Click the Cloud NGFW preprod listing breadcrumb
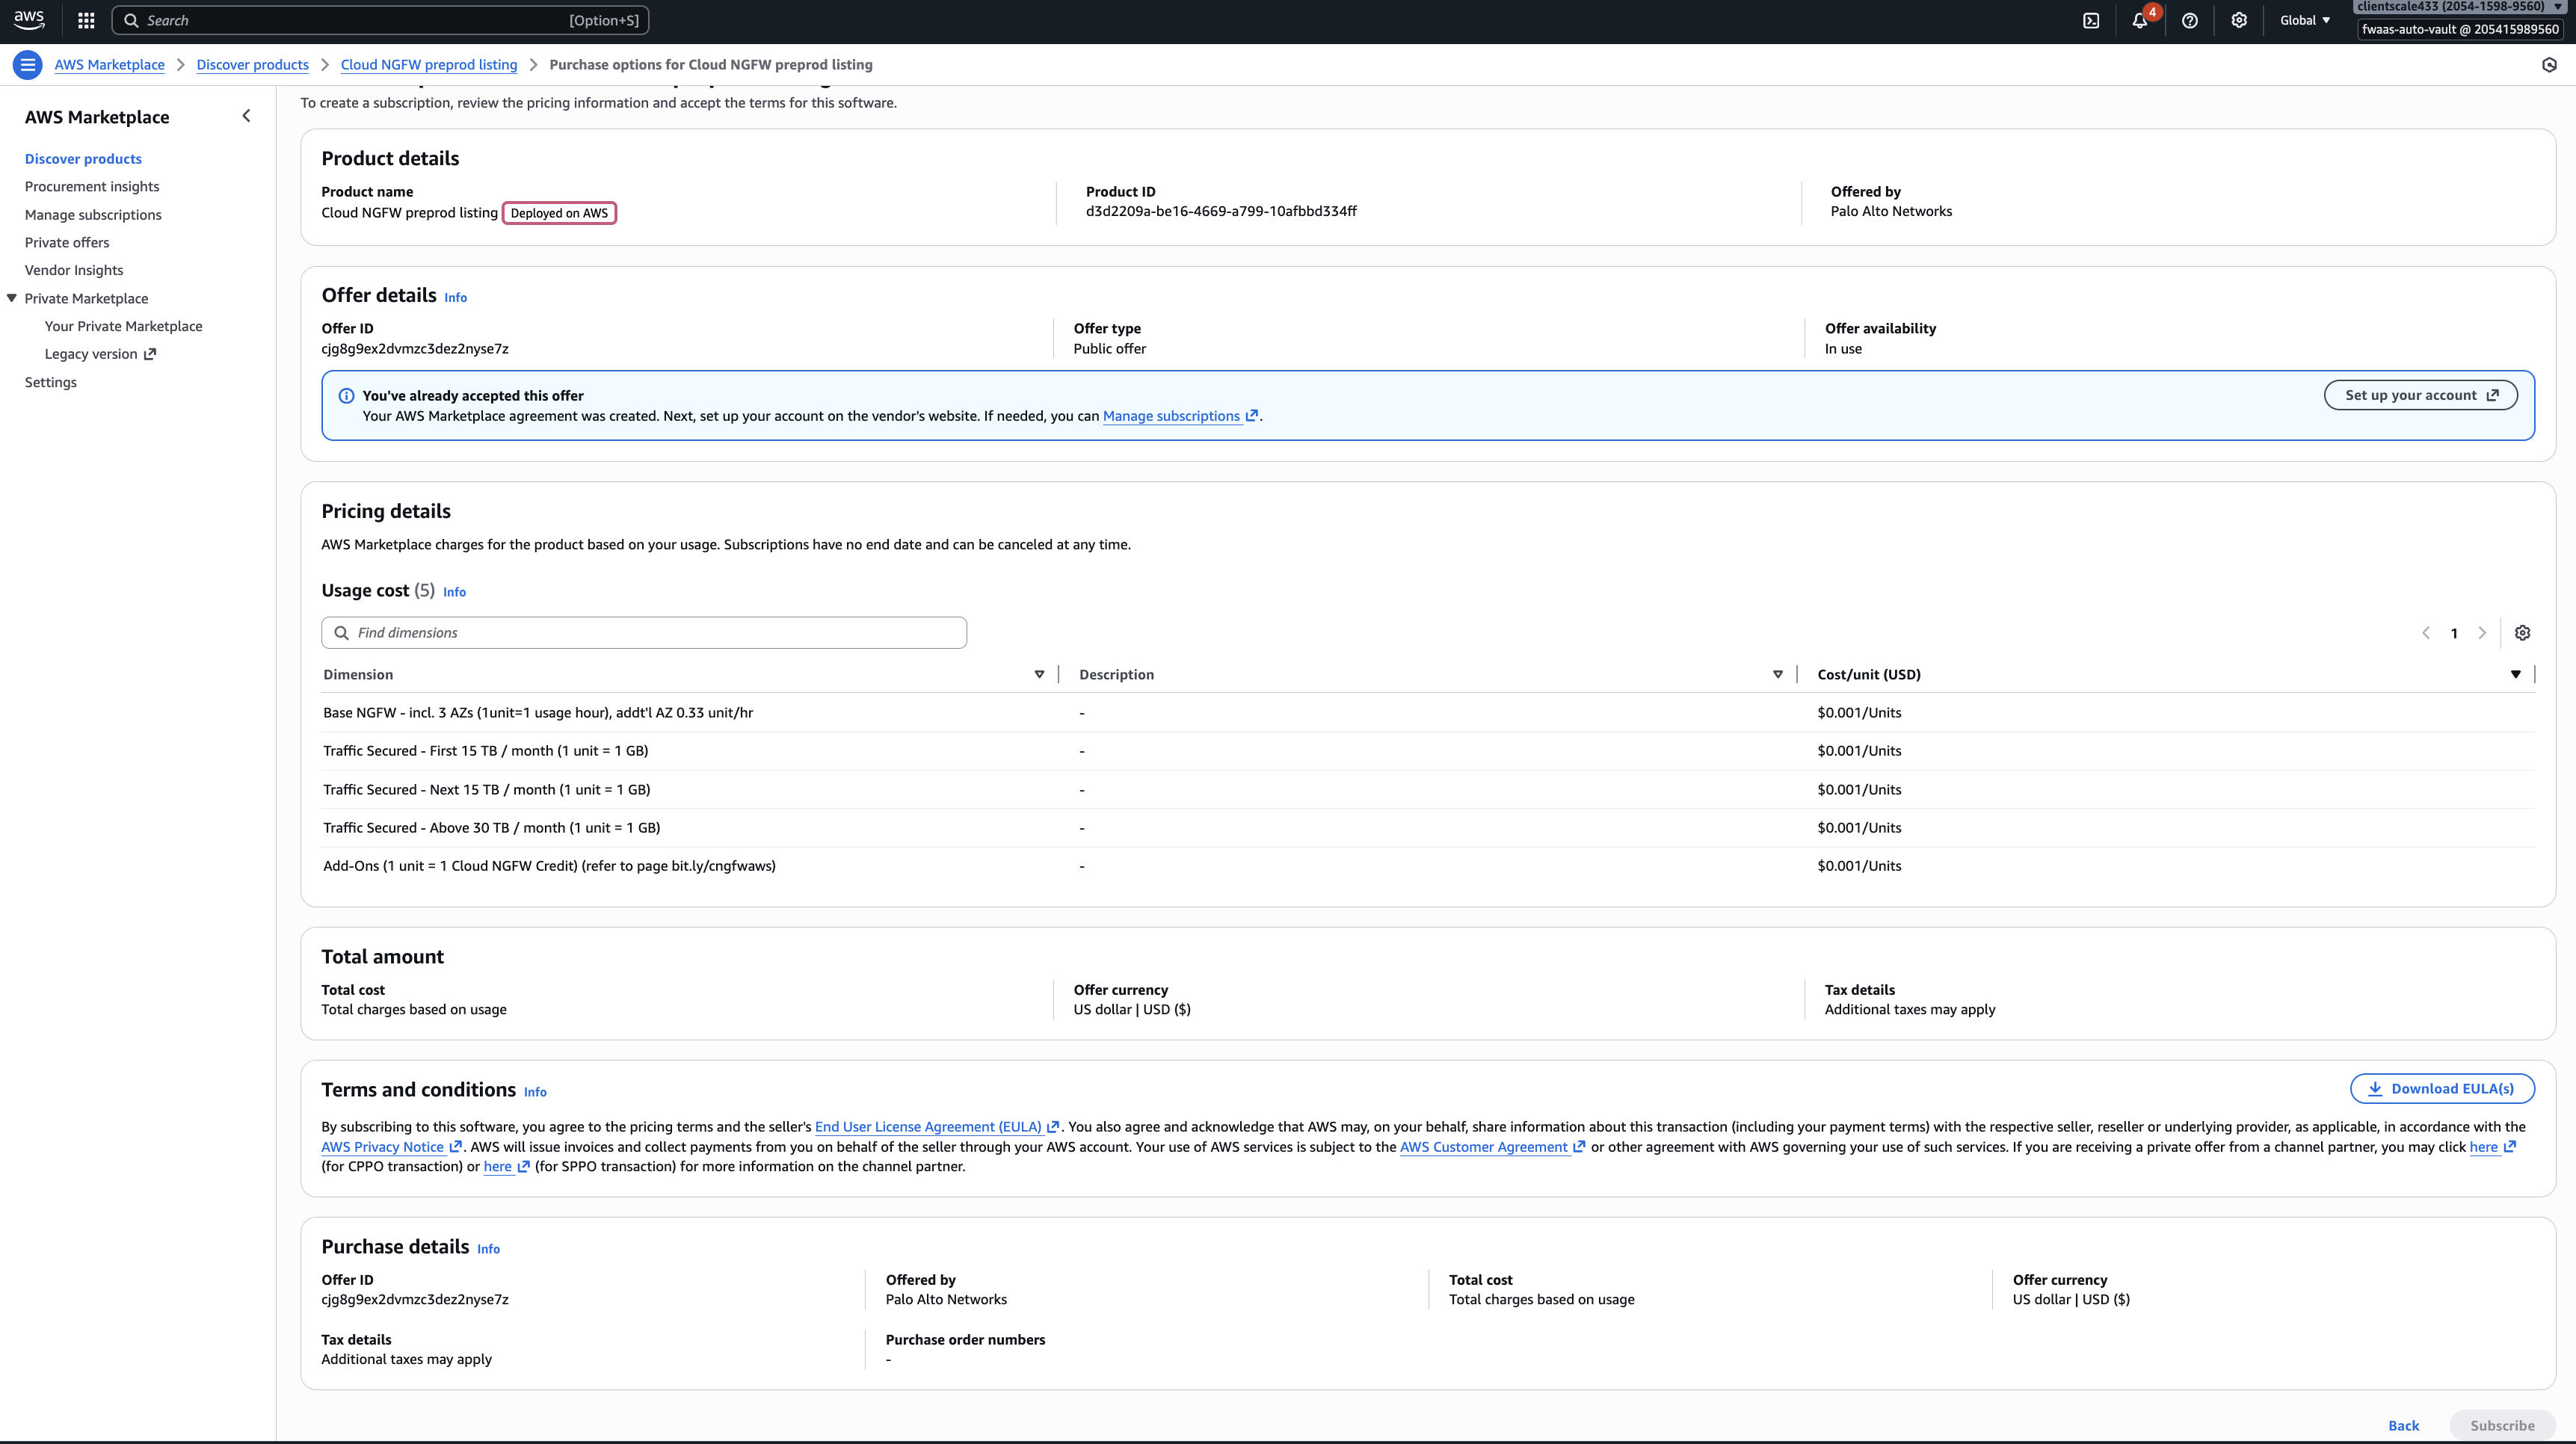This screenshot has height=1444, width=2576. pyautogui.click(x=429, y=65)
